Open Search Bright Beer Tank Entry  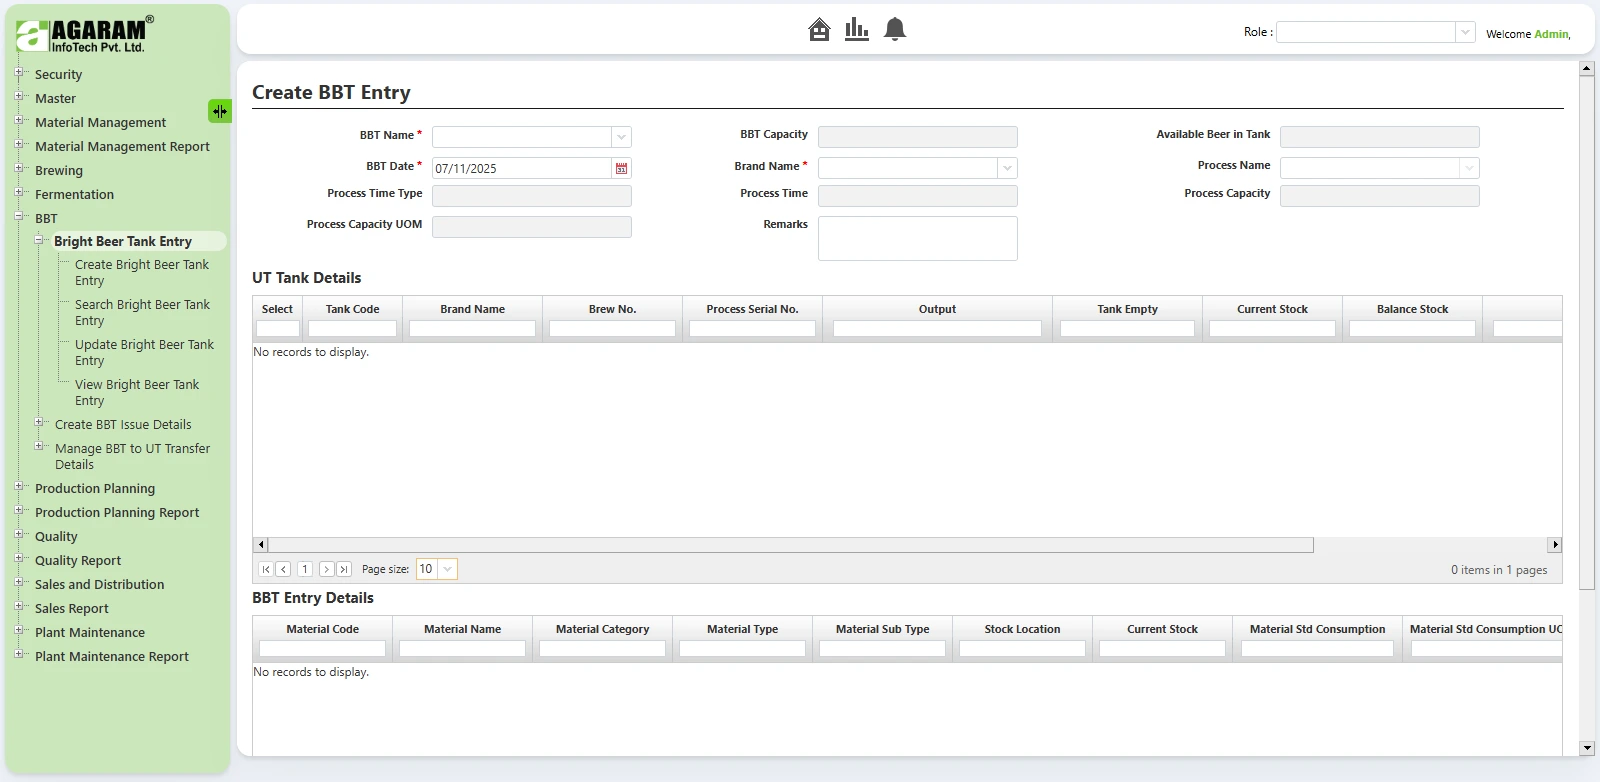click(142, 312)
